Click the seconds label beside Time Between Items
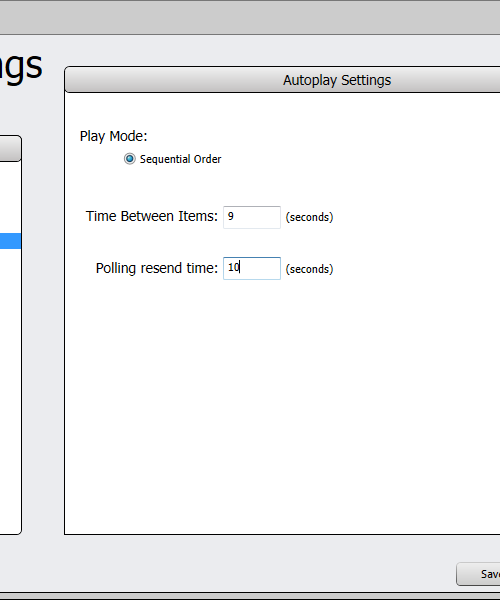 (x=309, y=217)
